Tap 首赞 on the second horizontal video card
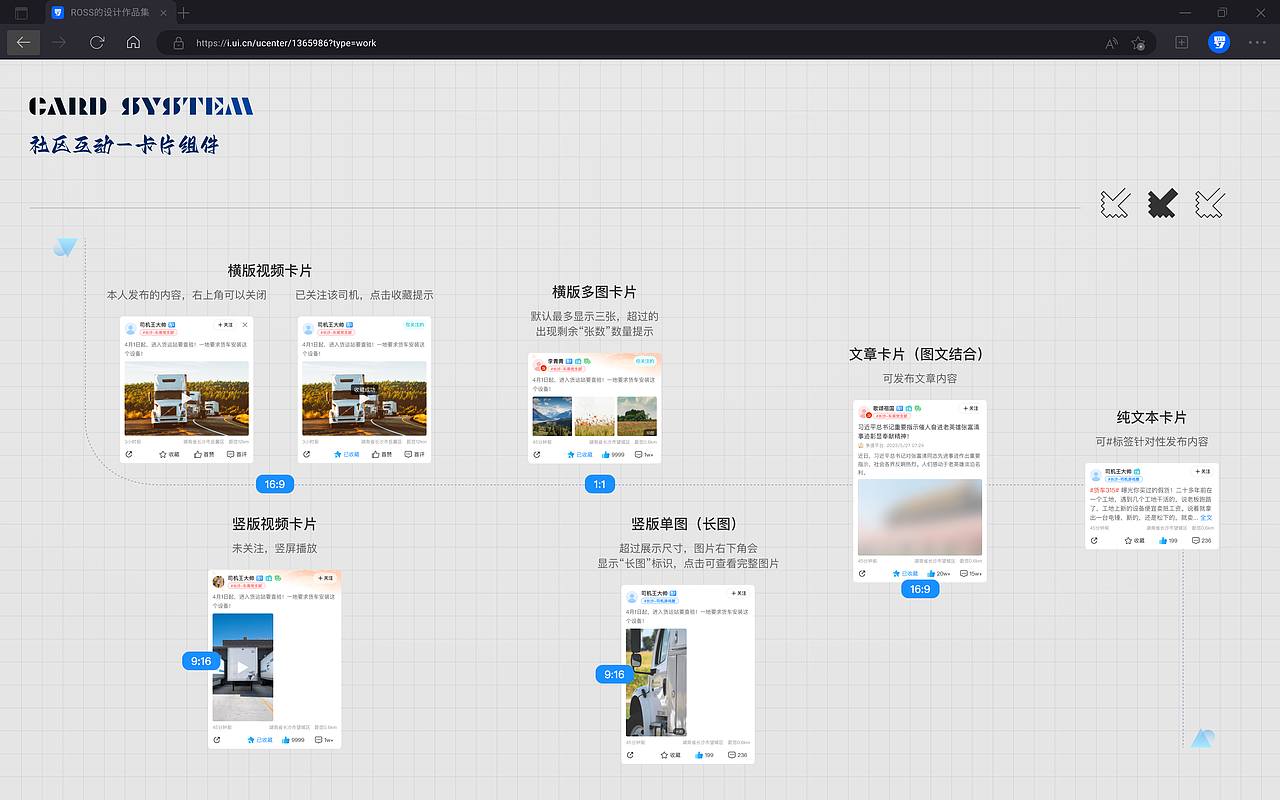The height and width of the screenshot is (800, 1280). click(x=381, y=454)
